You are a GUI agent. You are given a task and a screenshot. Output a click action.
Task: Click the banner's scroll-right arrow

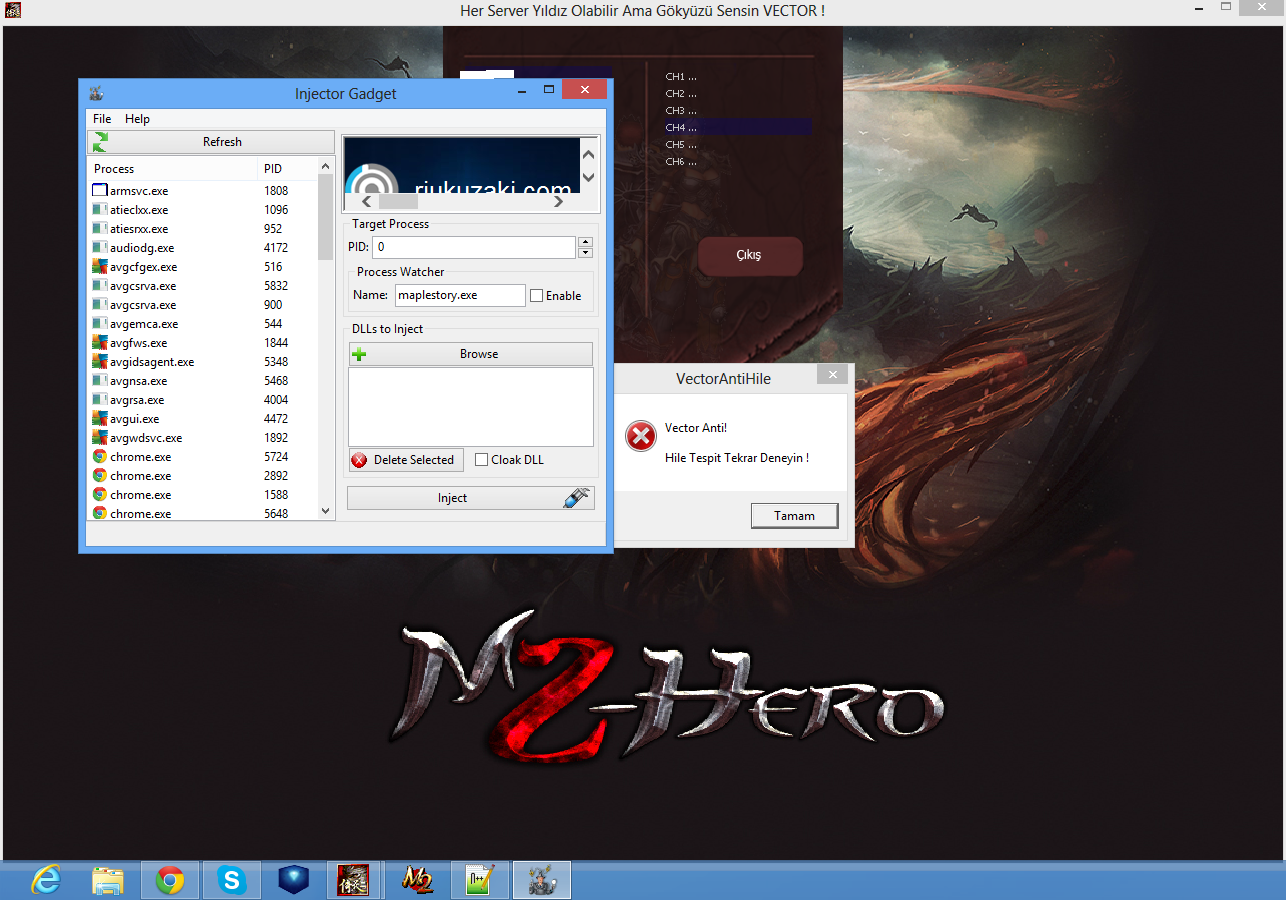[558, 201]
